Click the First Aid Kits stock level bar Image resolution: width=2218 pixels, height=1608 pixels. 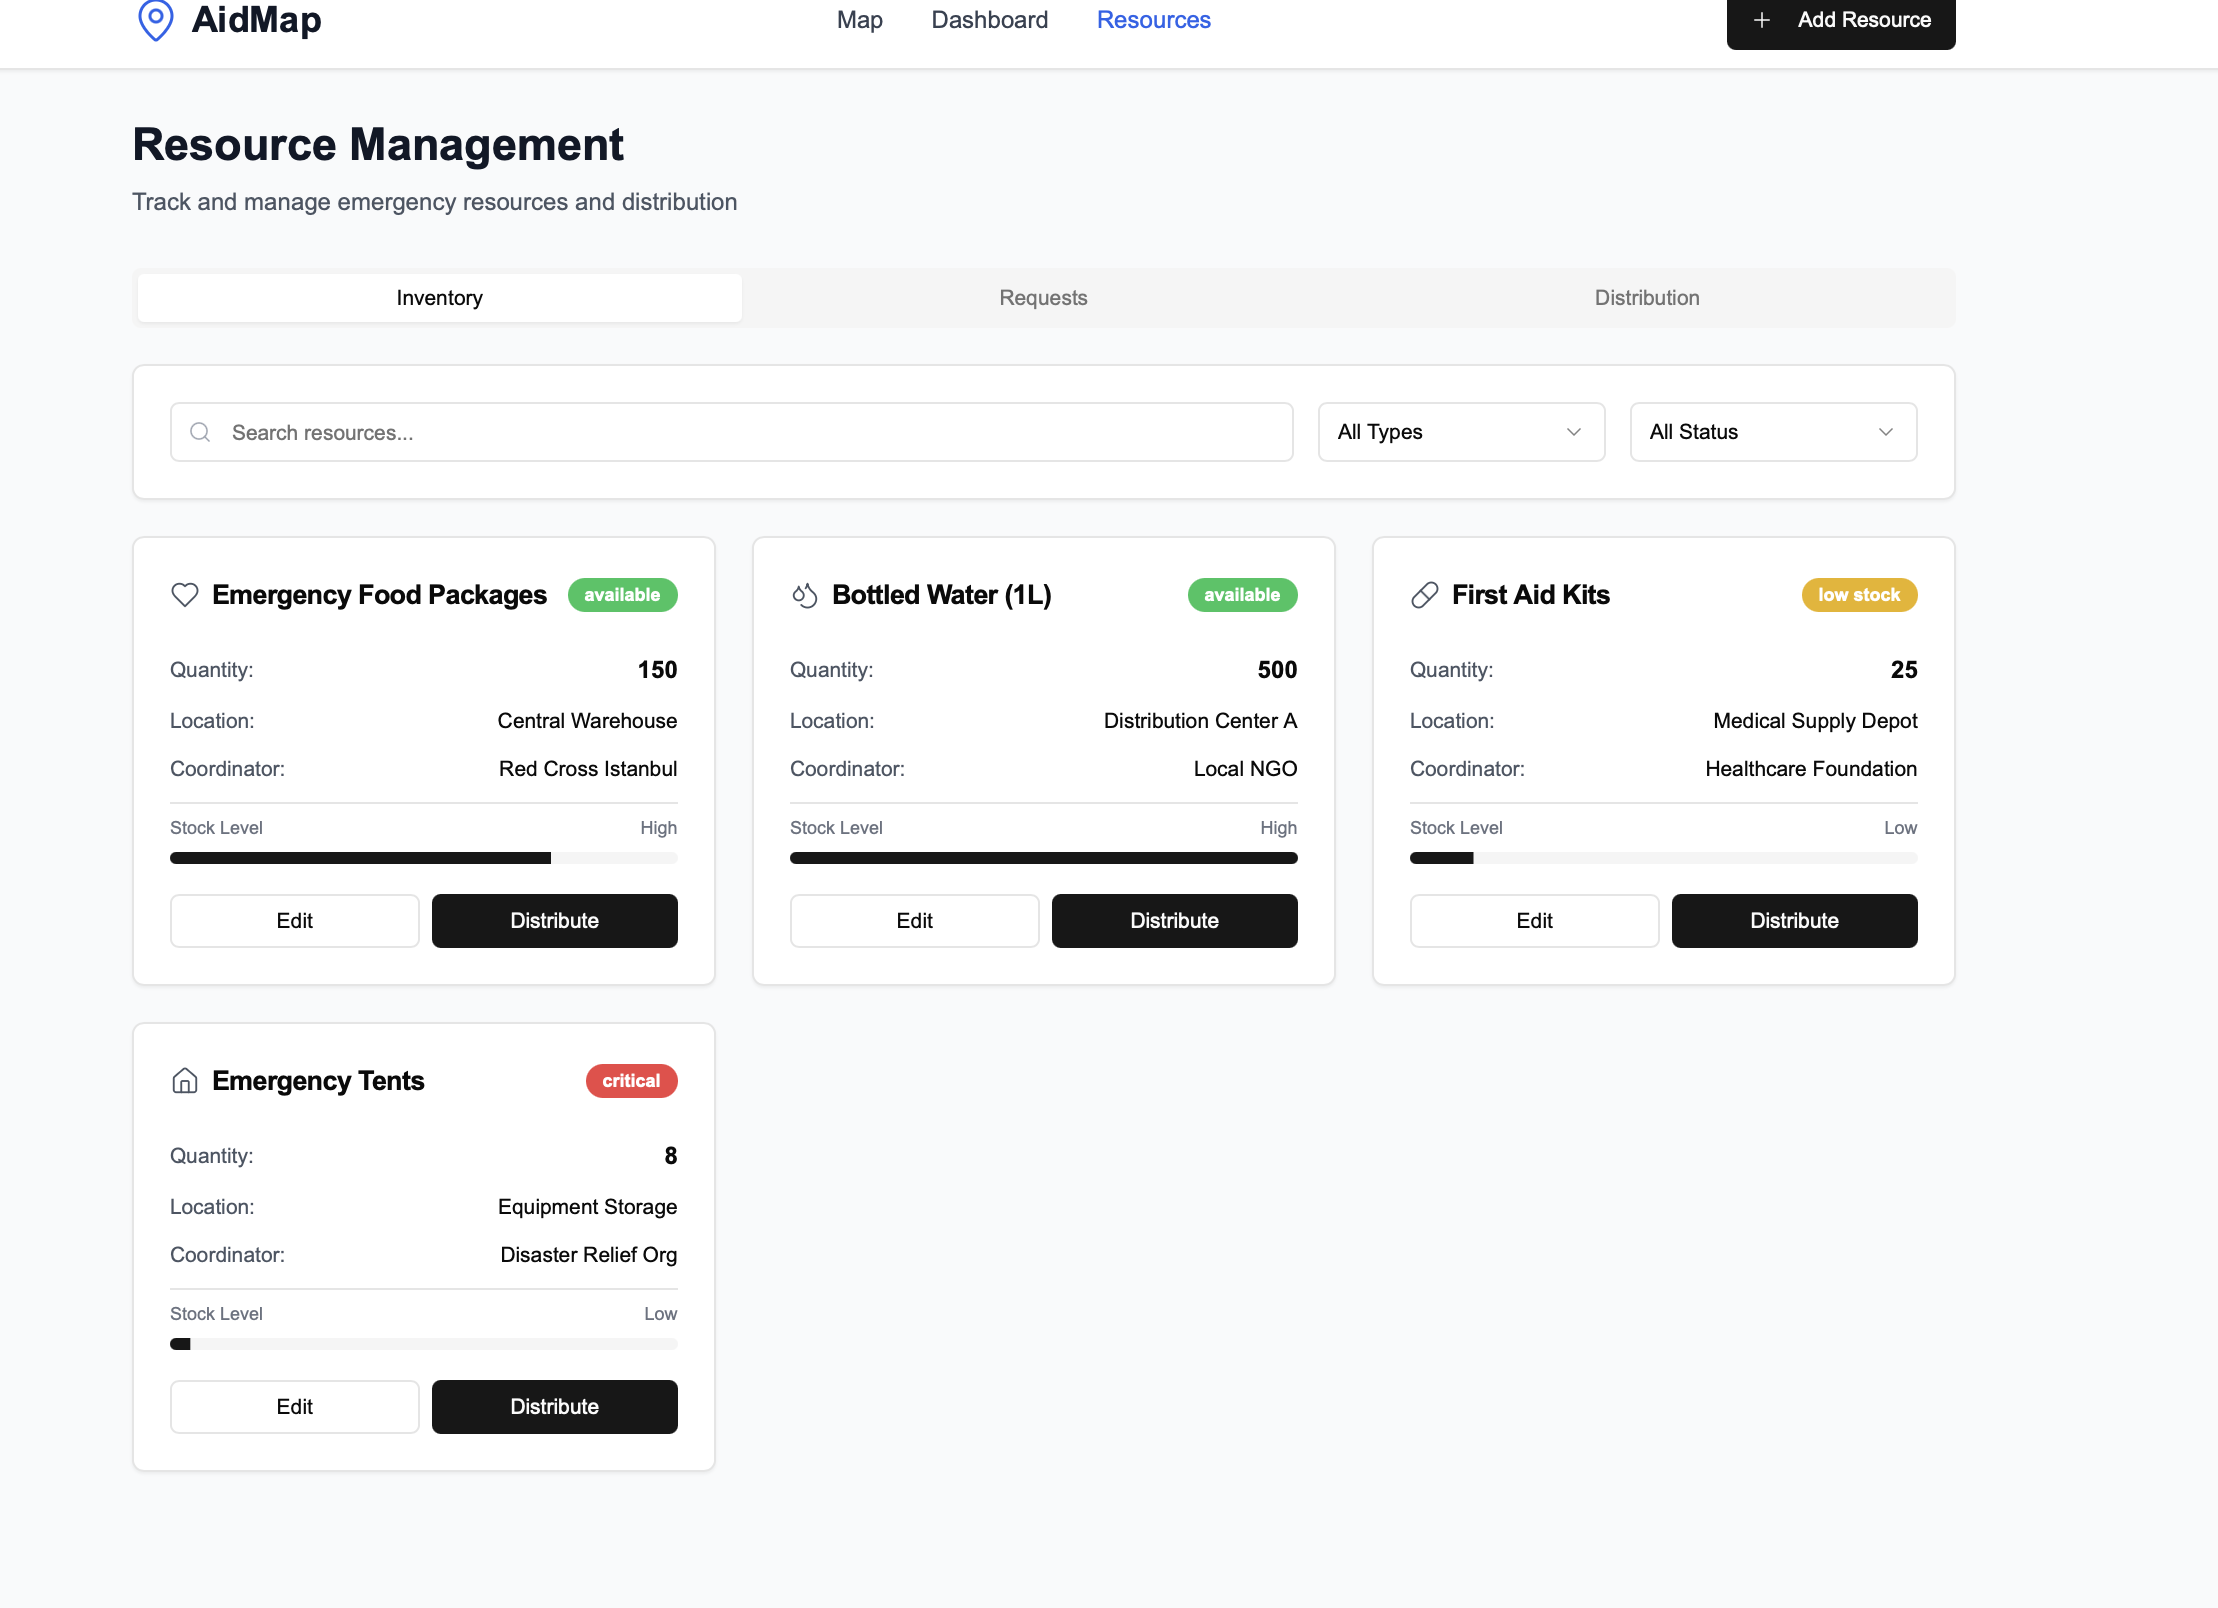(x=1662, y=858)
